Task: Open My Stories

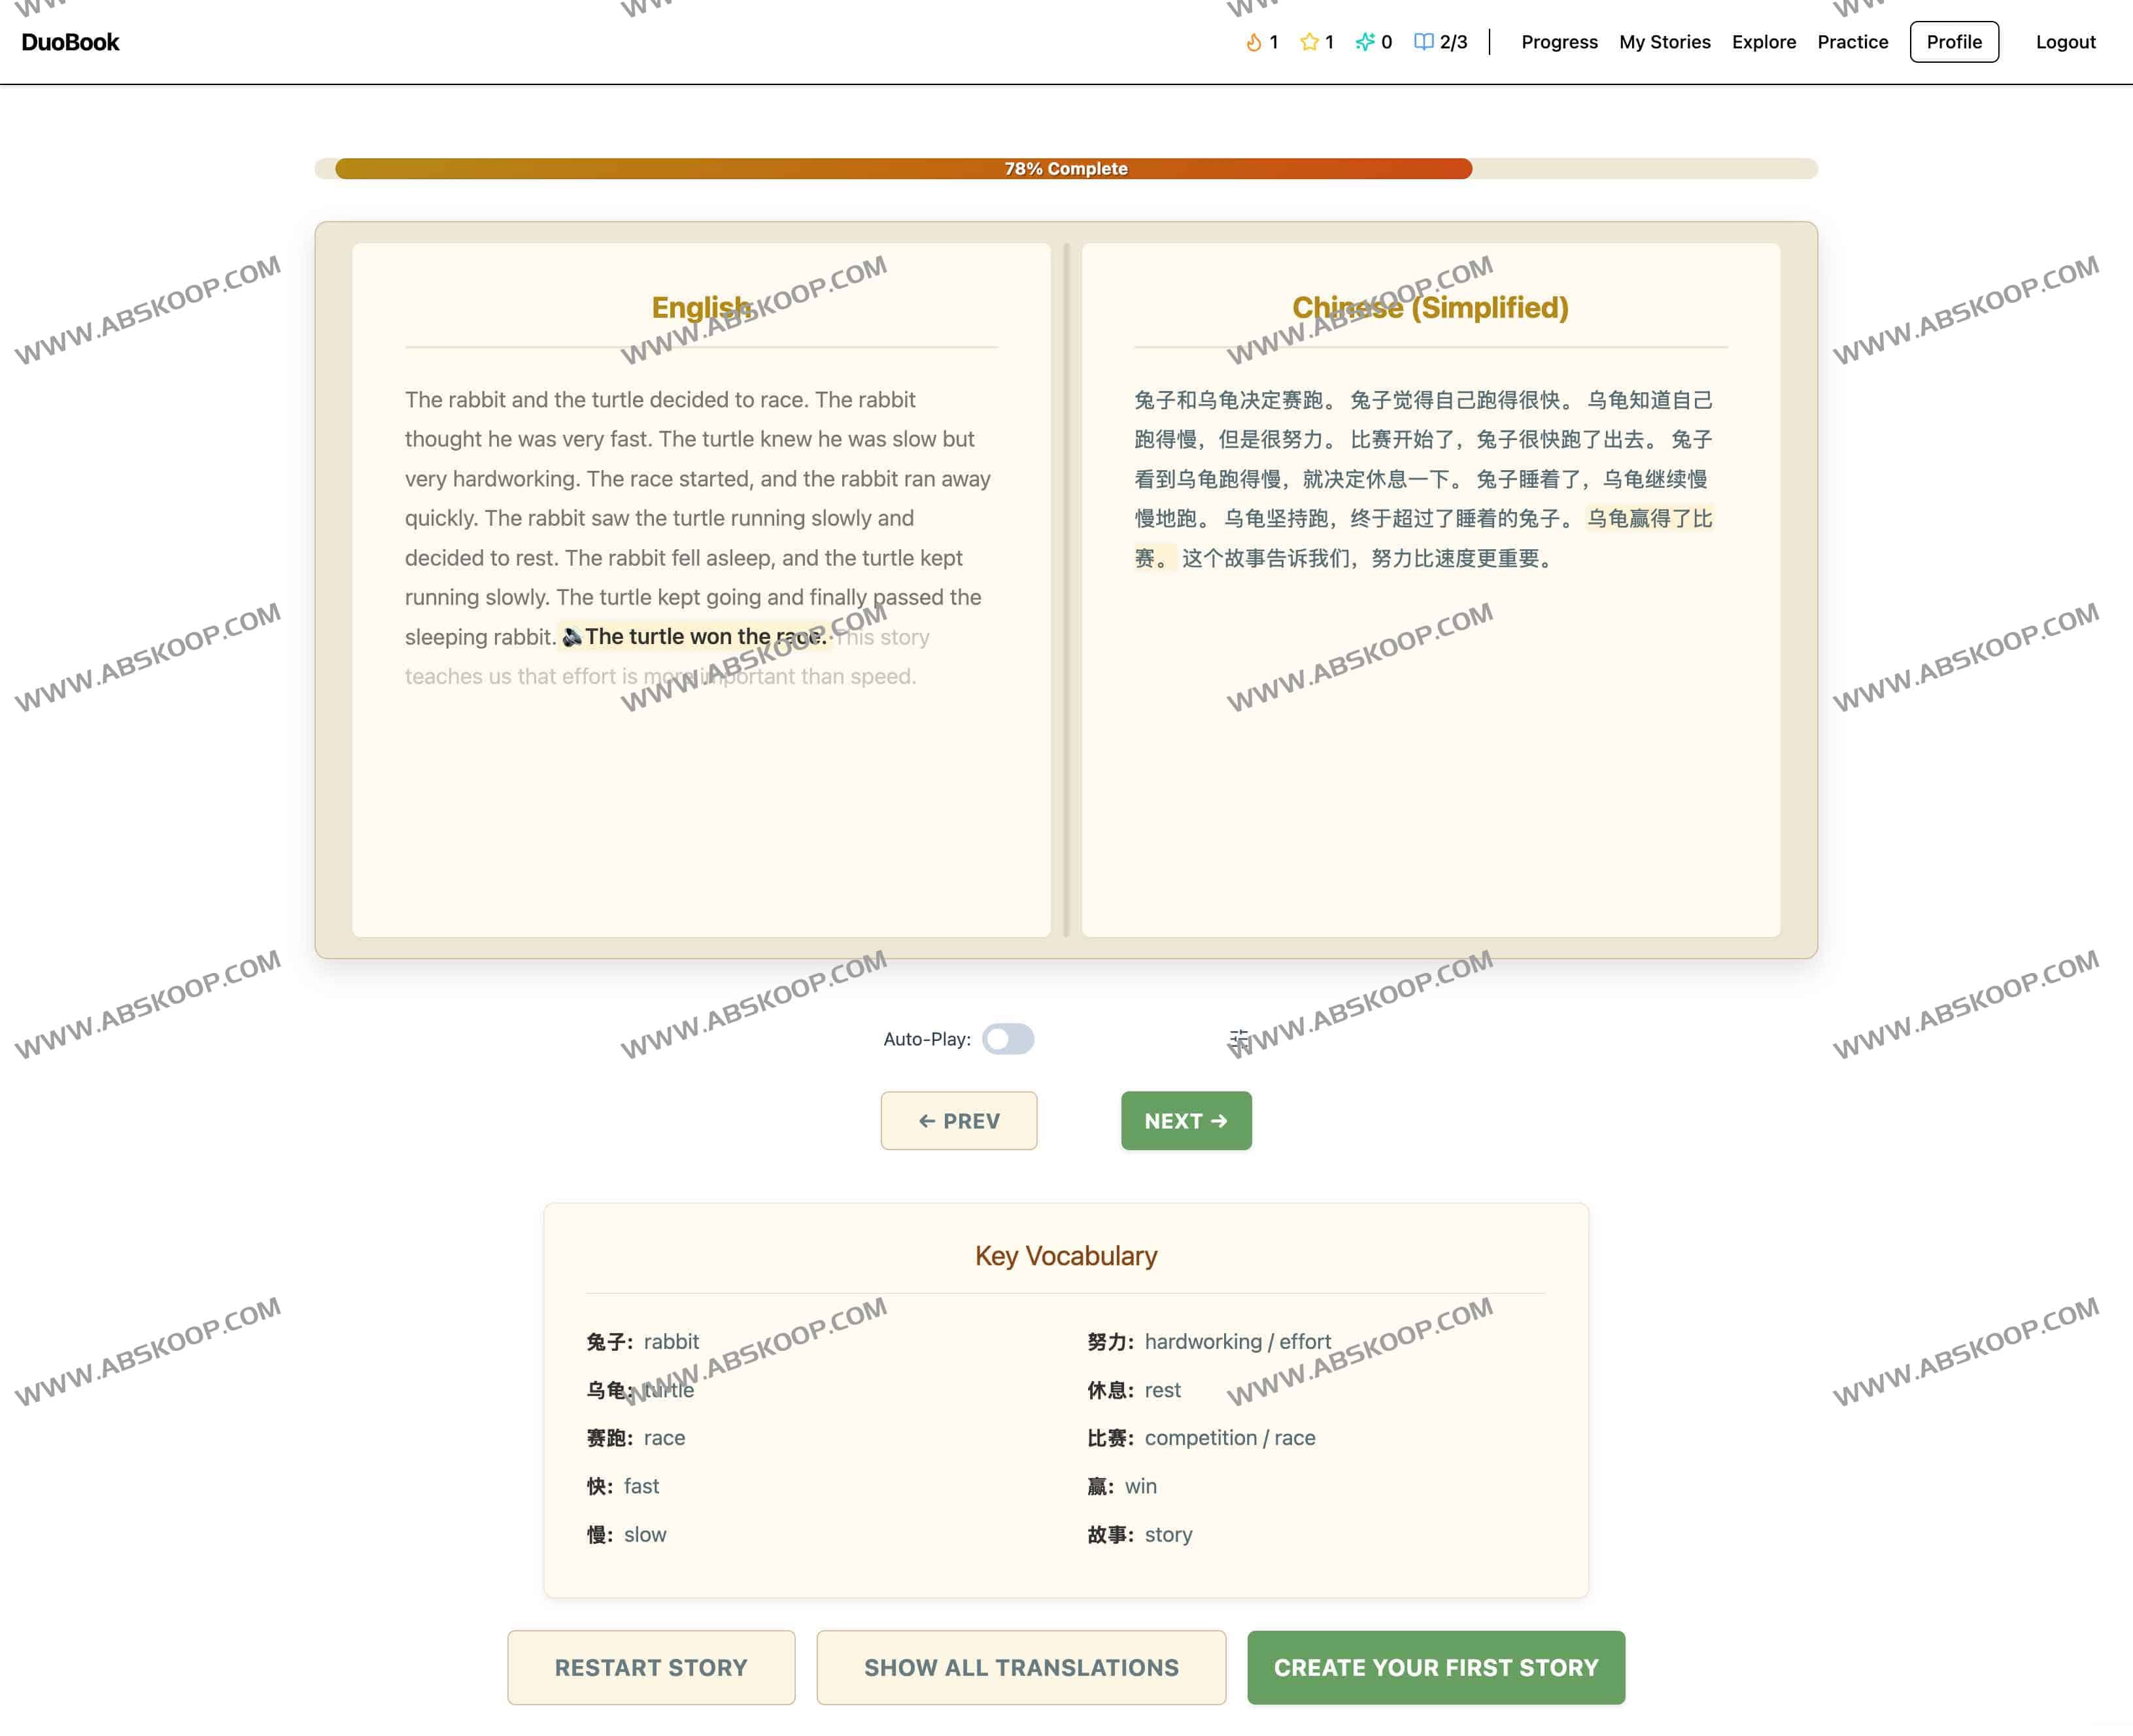Action: click(1664, 41)
